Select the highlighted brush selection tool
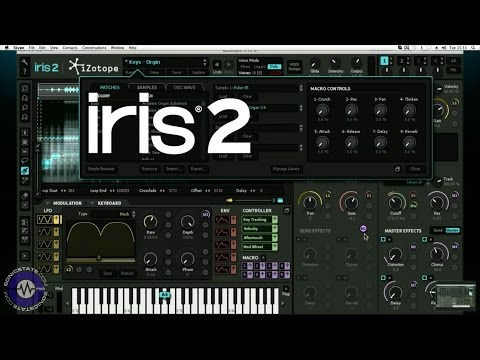The height and width of the screenshot is (360, 480). (x=25, y=171)
